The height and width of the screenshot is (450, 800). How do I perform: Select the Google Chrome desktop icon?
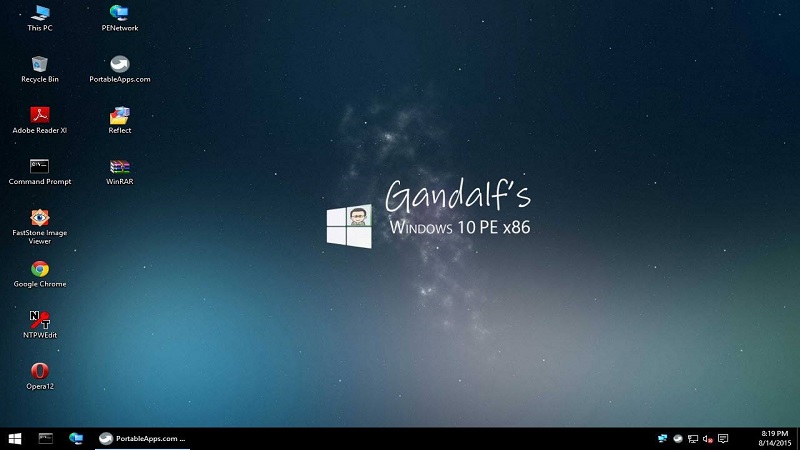[40, 274]
